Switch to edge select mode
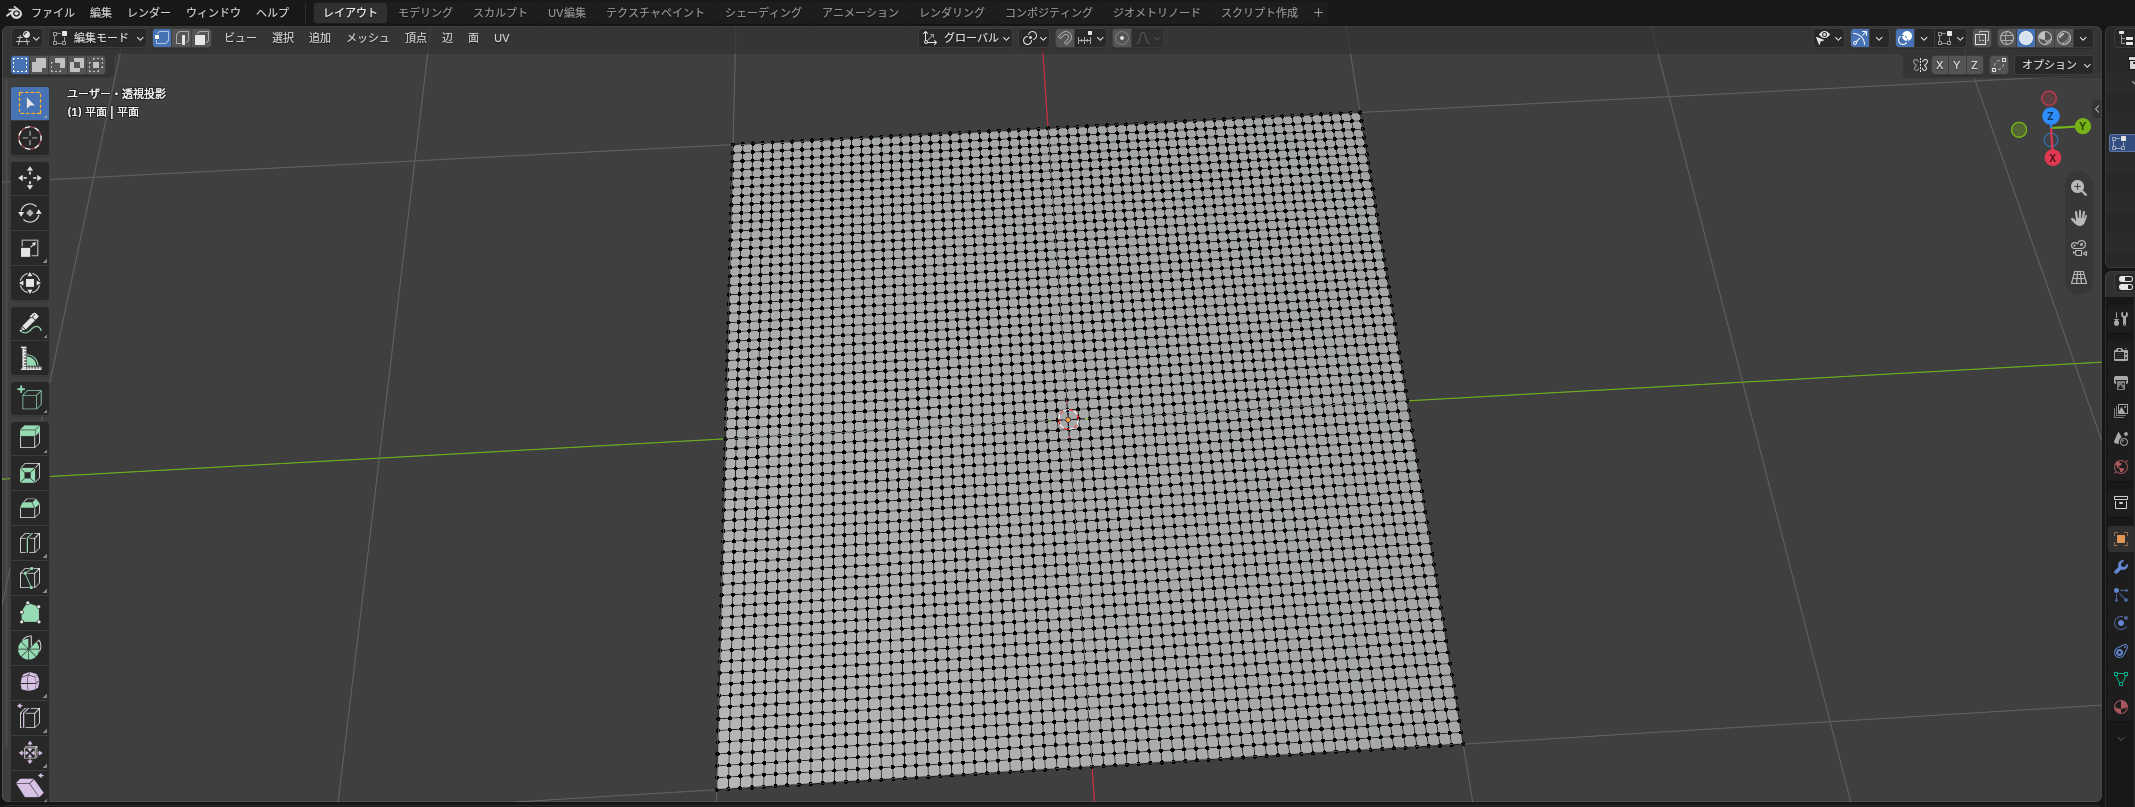This screenshot has width=2135, height=807. coord(181,38)
